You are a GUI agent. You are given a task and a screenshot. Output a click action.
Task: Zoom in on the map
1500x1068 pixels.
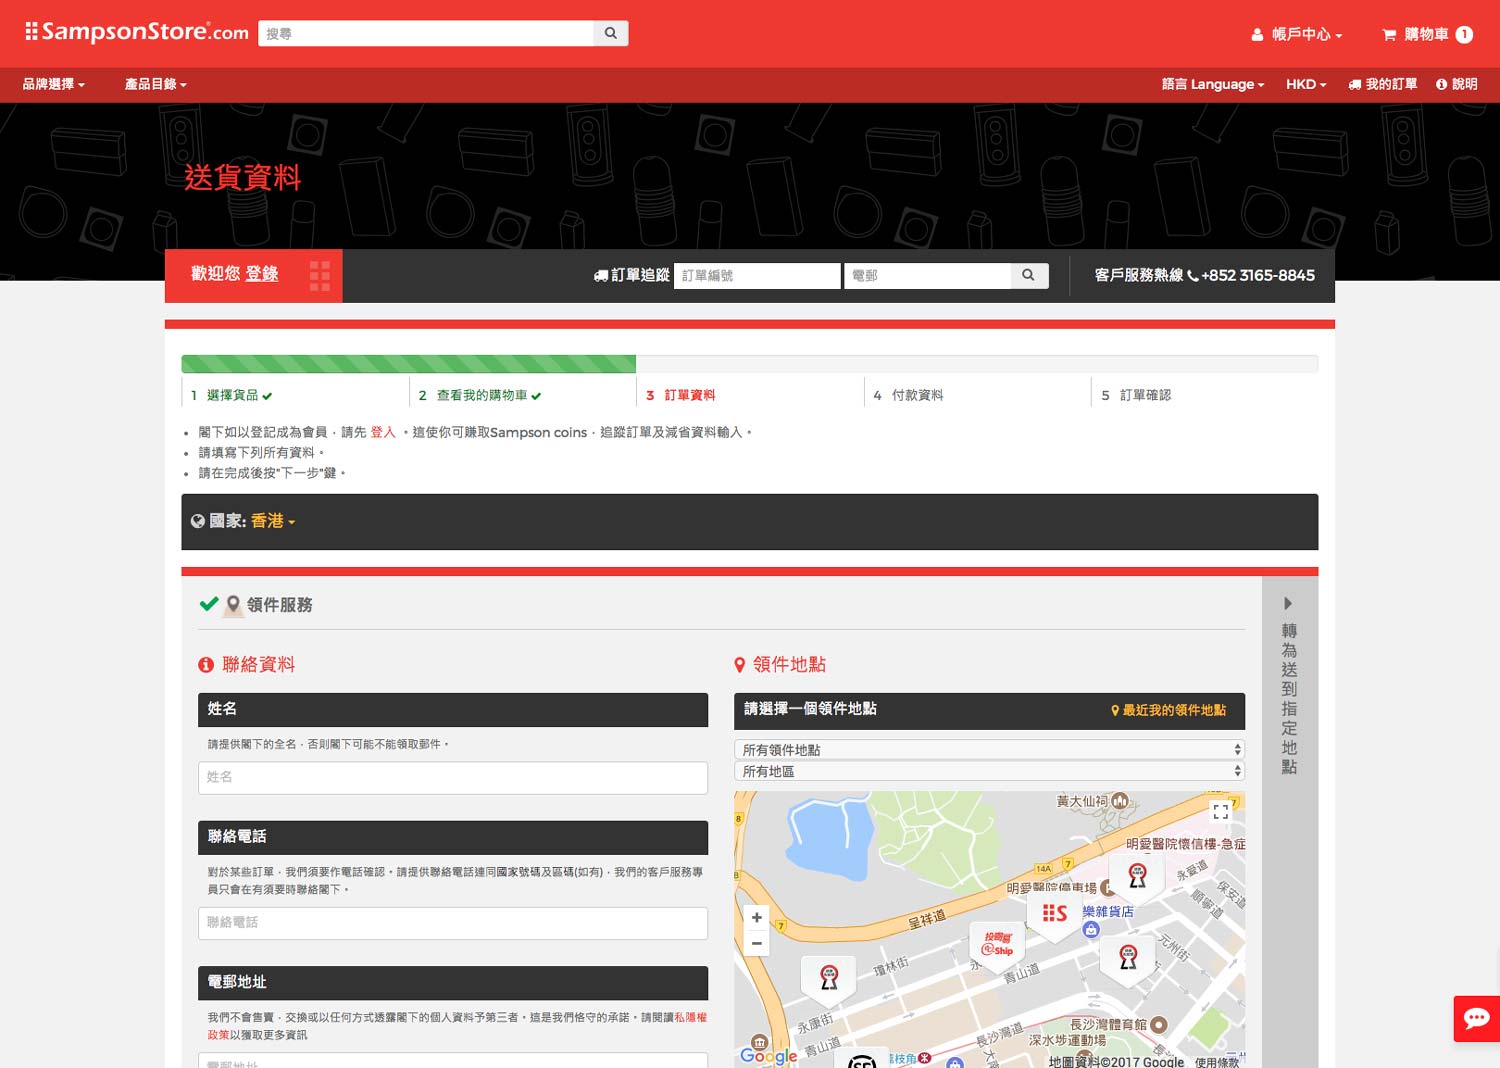(x=757, y=917)
